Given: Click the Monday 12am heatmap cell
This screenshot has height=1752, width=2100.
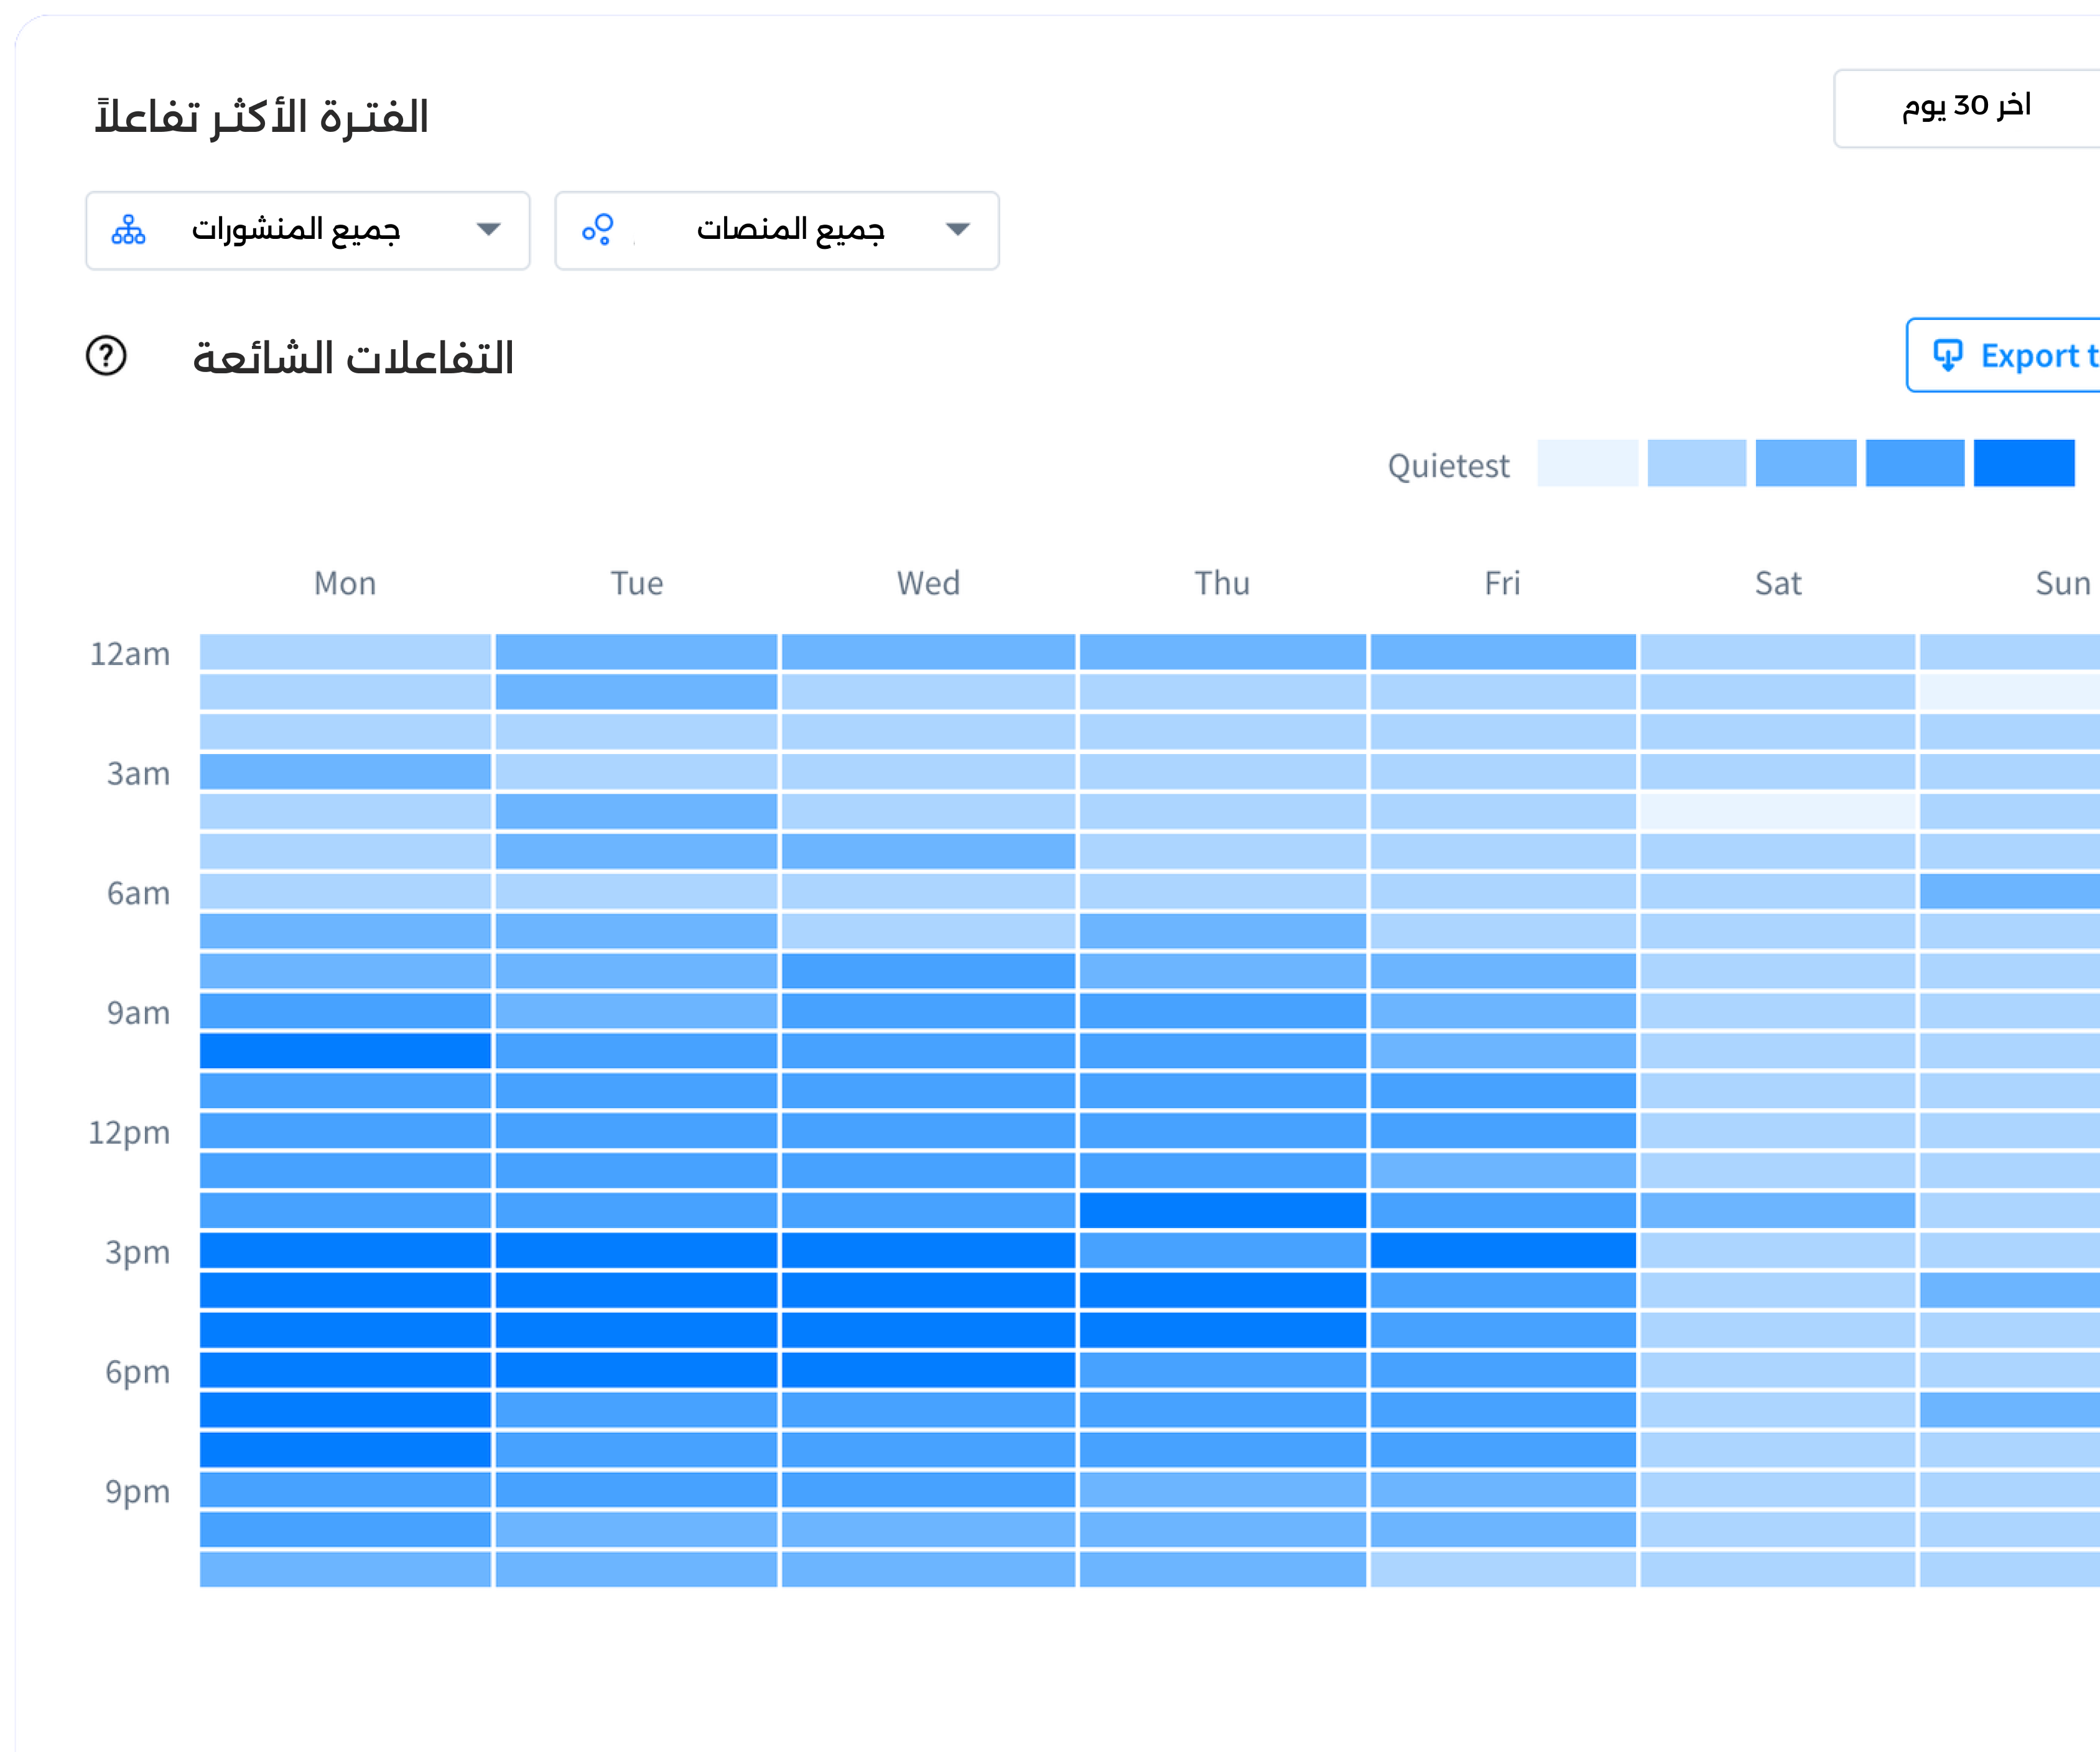Looking at the screenshot, I should point(345,652).
